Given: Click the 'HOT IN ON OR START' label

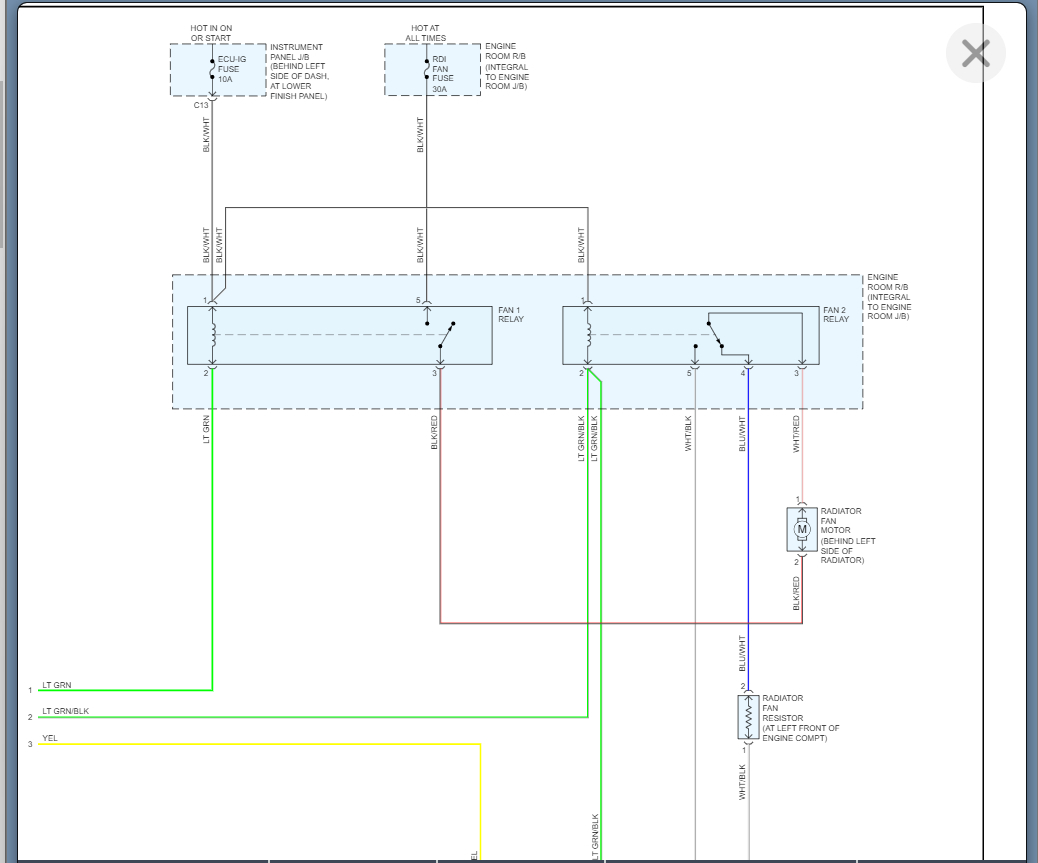Looking at the screenshot, I should tap(211, 34).
